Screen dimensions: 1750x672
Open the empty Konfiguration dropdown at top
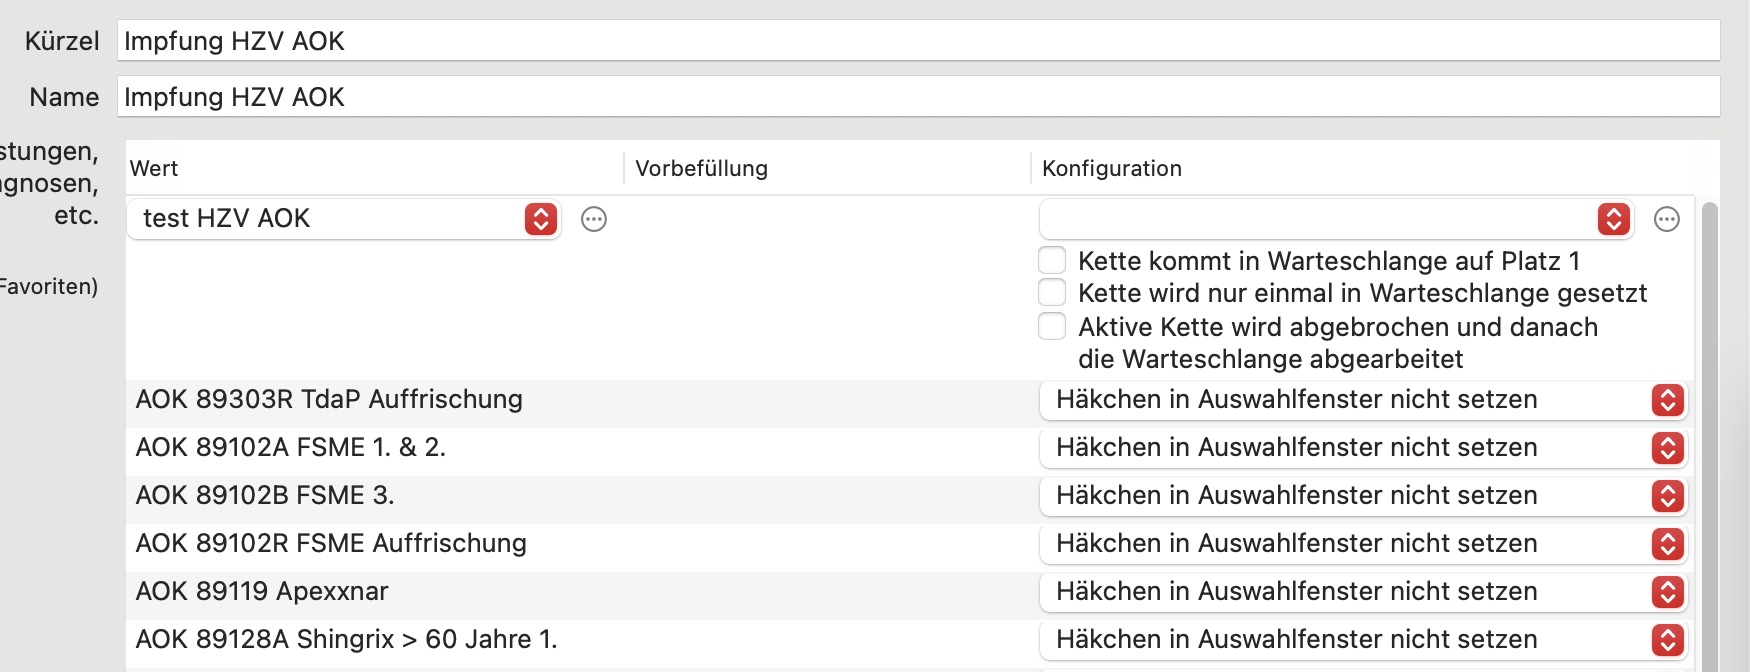(1336, 219)
